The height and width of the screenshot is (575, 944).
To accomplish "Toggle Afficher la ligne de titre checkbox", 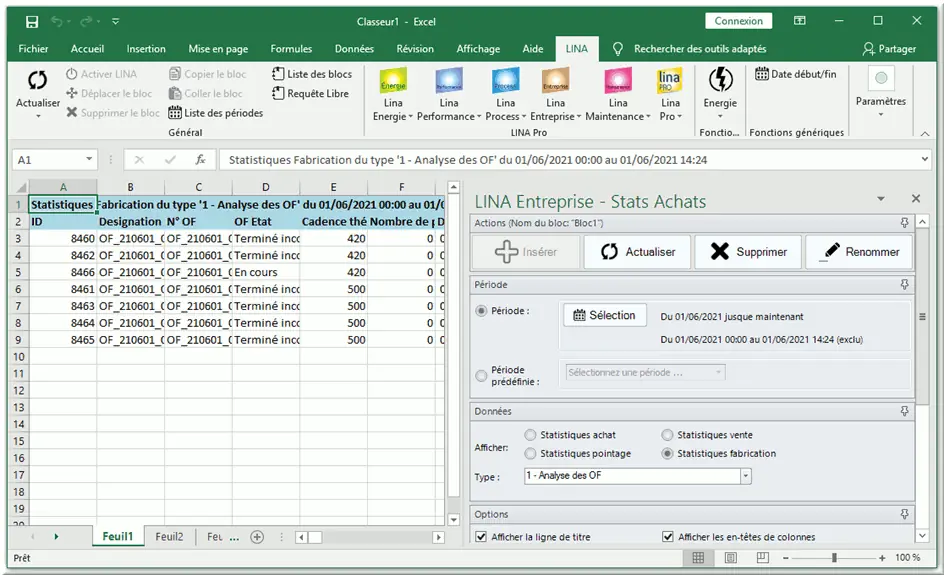I will (481, 536).
